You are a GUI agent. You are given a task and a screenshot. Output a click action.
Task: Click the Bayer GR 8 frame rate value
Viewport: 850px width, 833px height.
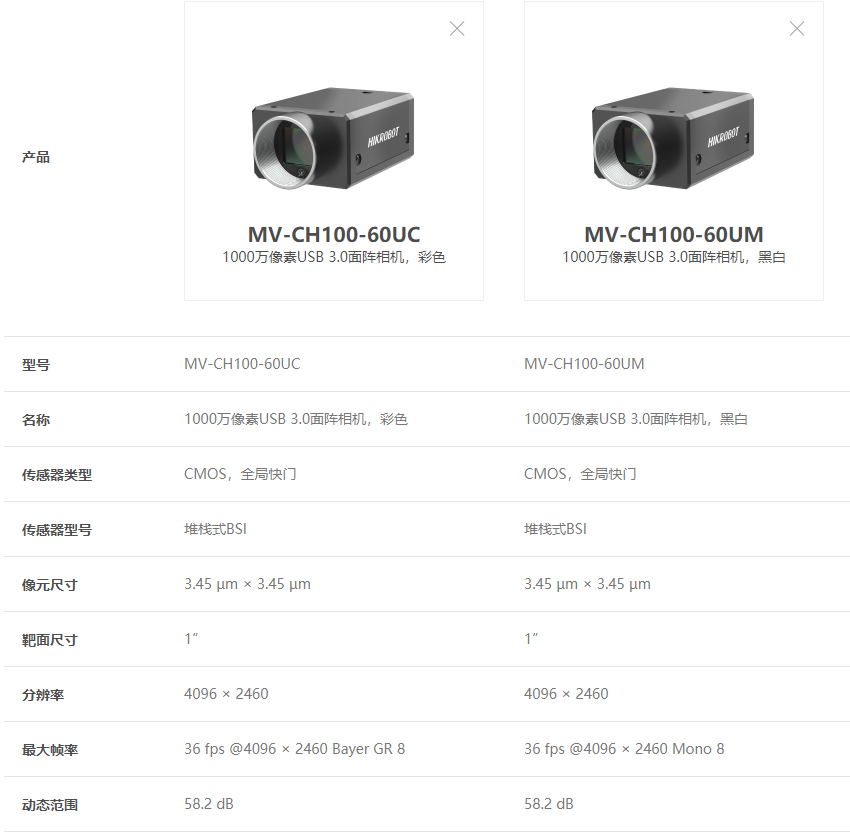pyautogui.click(x=295, y=749)
